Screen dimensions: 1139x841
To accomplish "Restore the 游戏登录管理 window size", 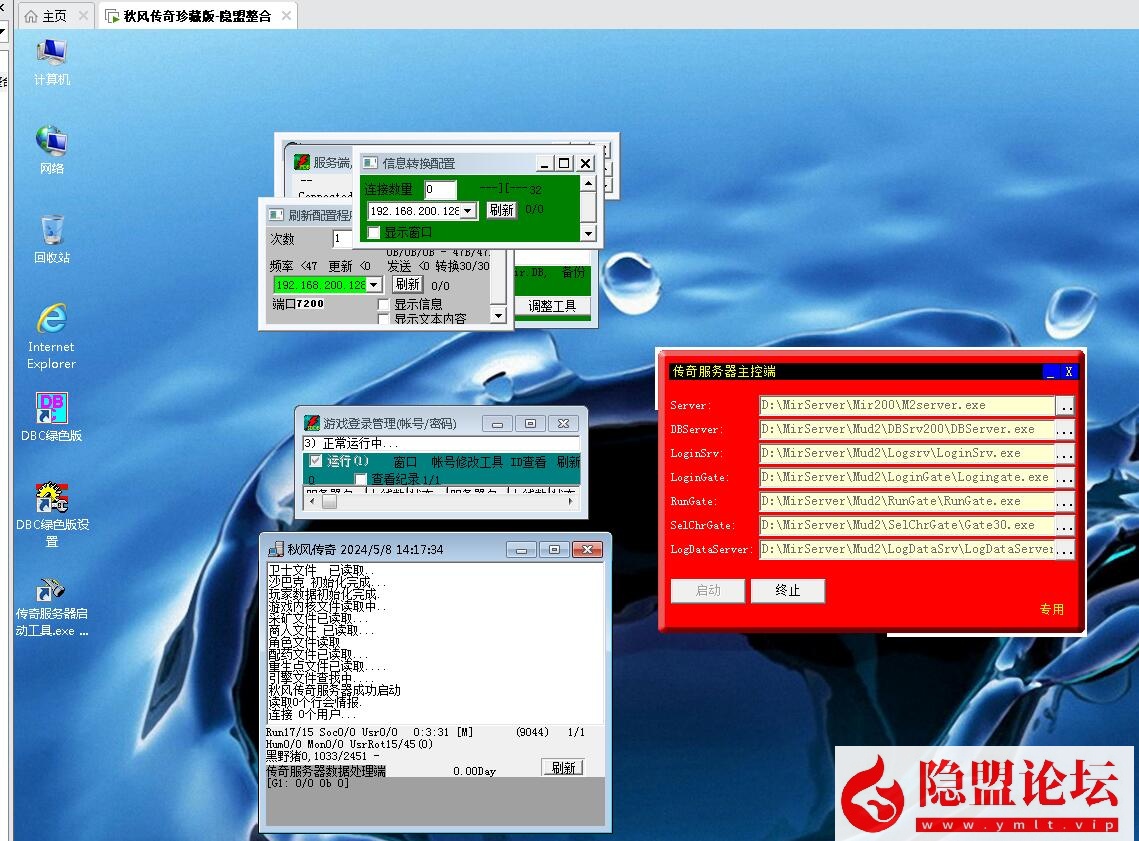I will pyautogui.click(x=530, y=423).
